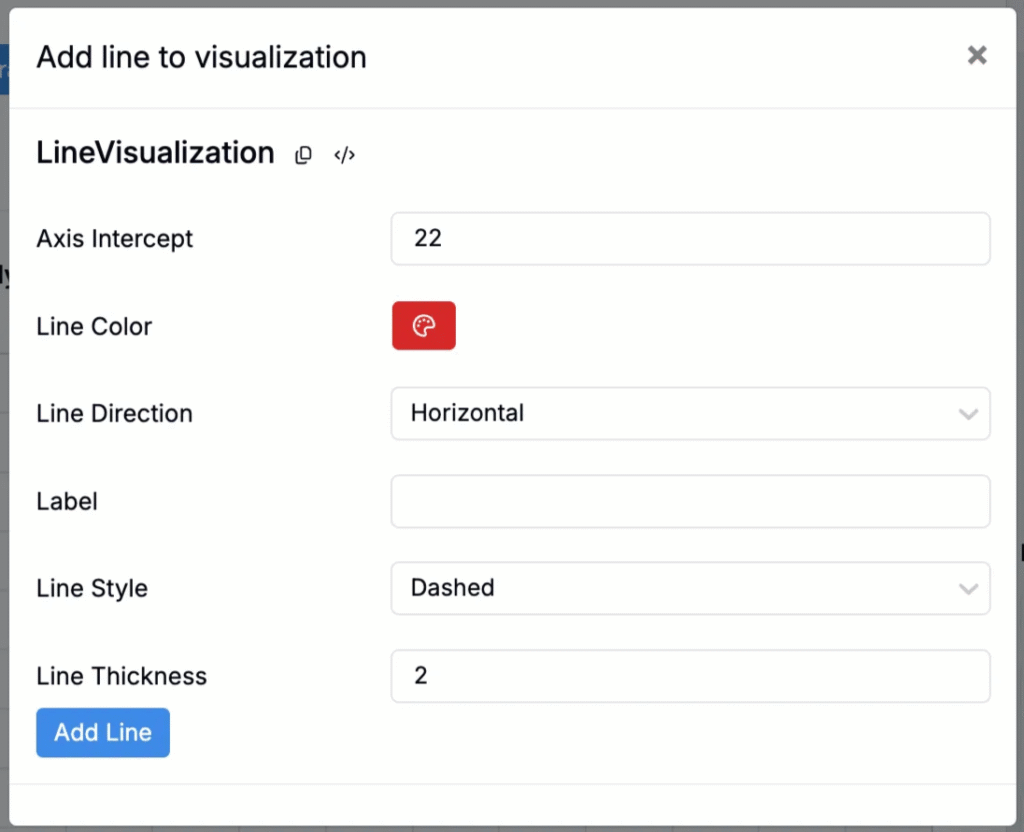1024x832 pixels.
Task: Click the Line Color field label
Action: pos(94,327)
